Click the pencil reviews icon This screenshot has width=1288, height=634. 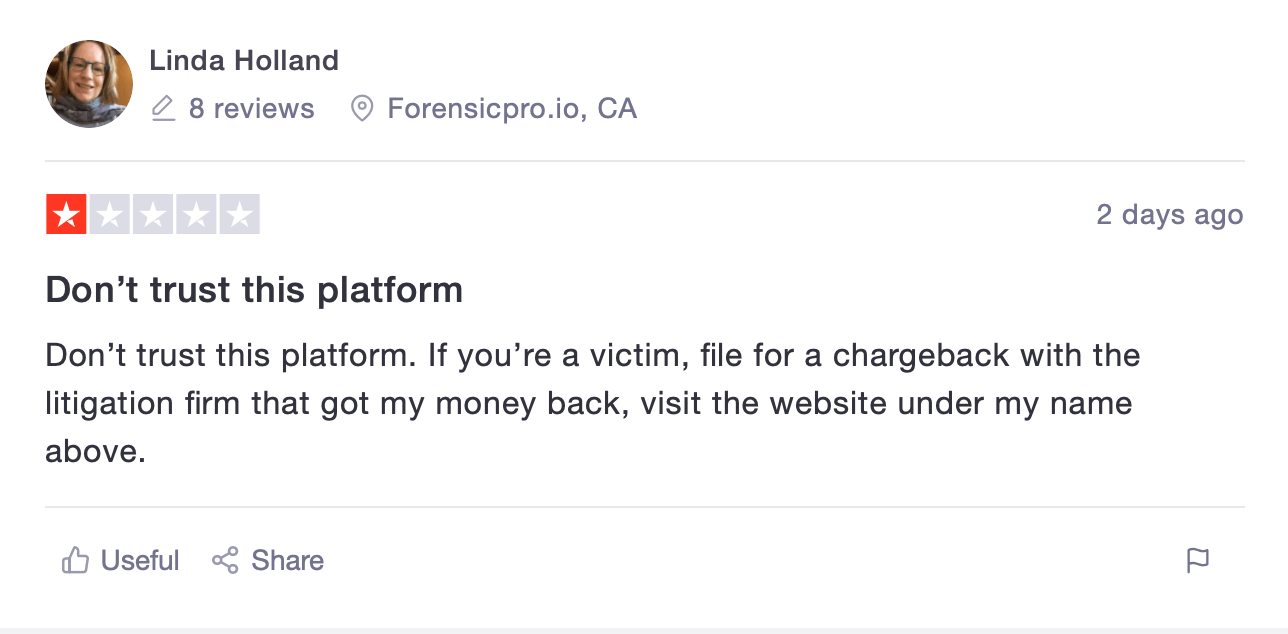click(x=163, y=108)
